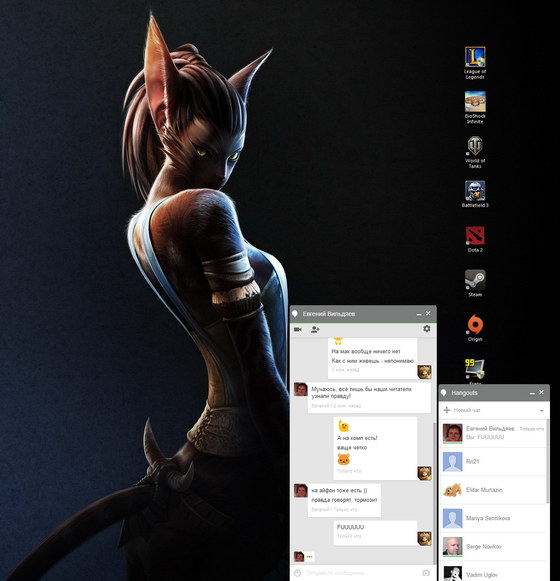
Task: Click message 'А на комп есть!'
Action: pos(357,438)
